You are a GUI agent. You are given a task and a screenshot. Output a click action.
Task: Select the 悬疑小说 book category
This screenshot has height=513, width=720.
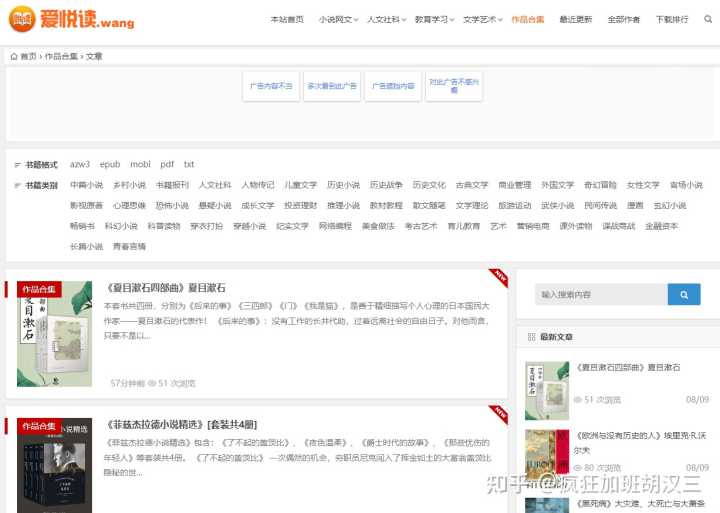click(x=215, y=206)
